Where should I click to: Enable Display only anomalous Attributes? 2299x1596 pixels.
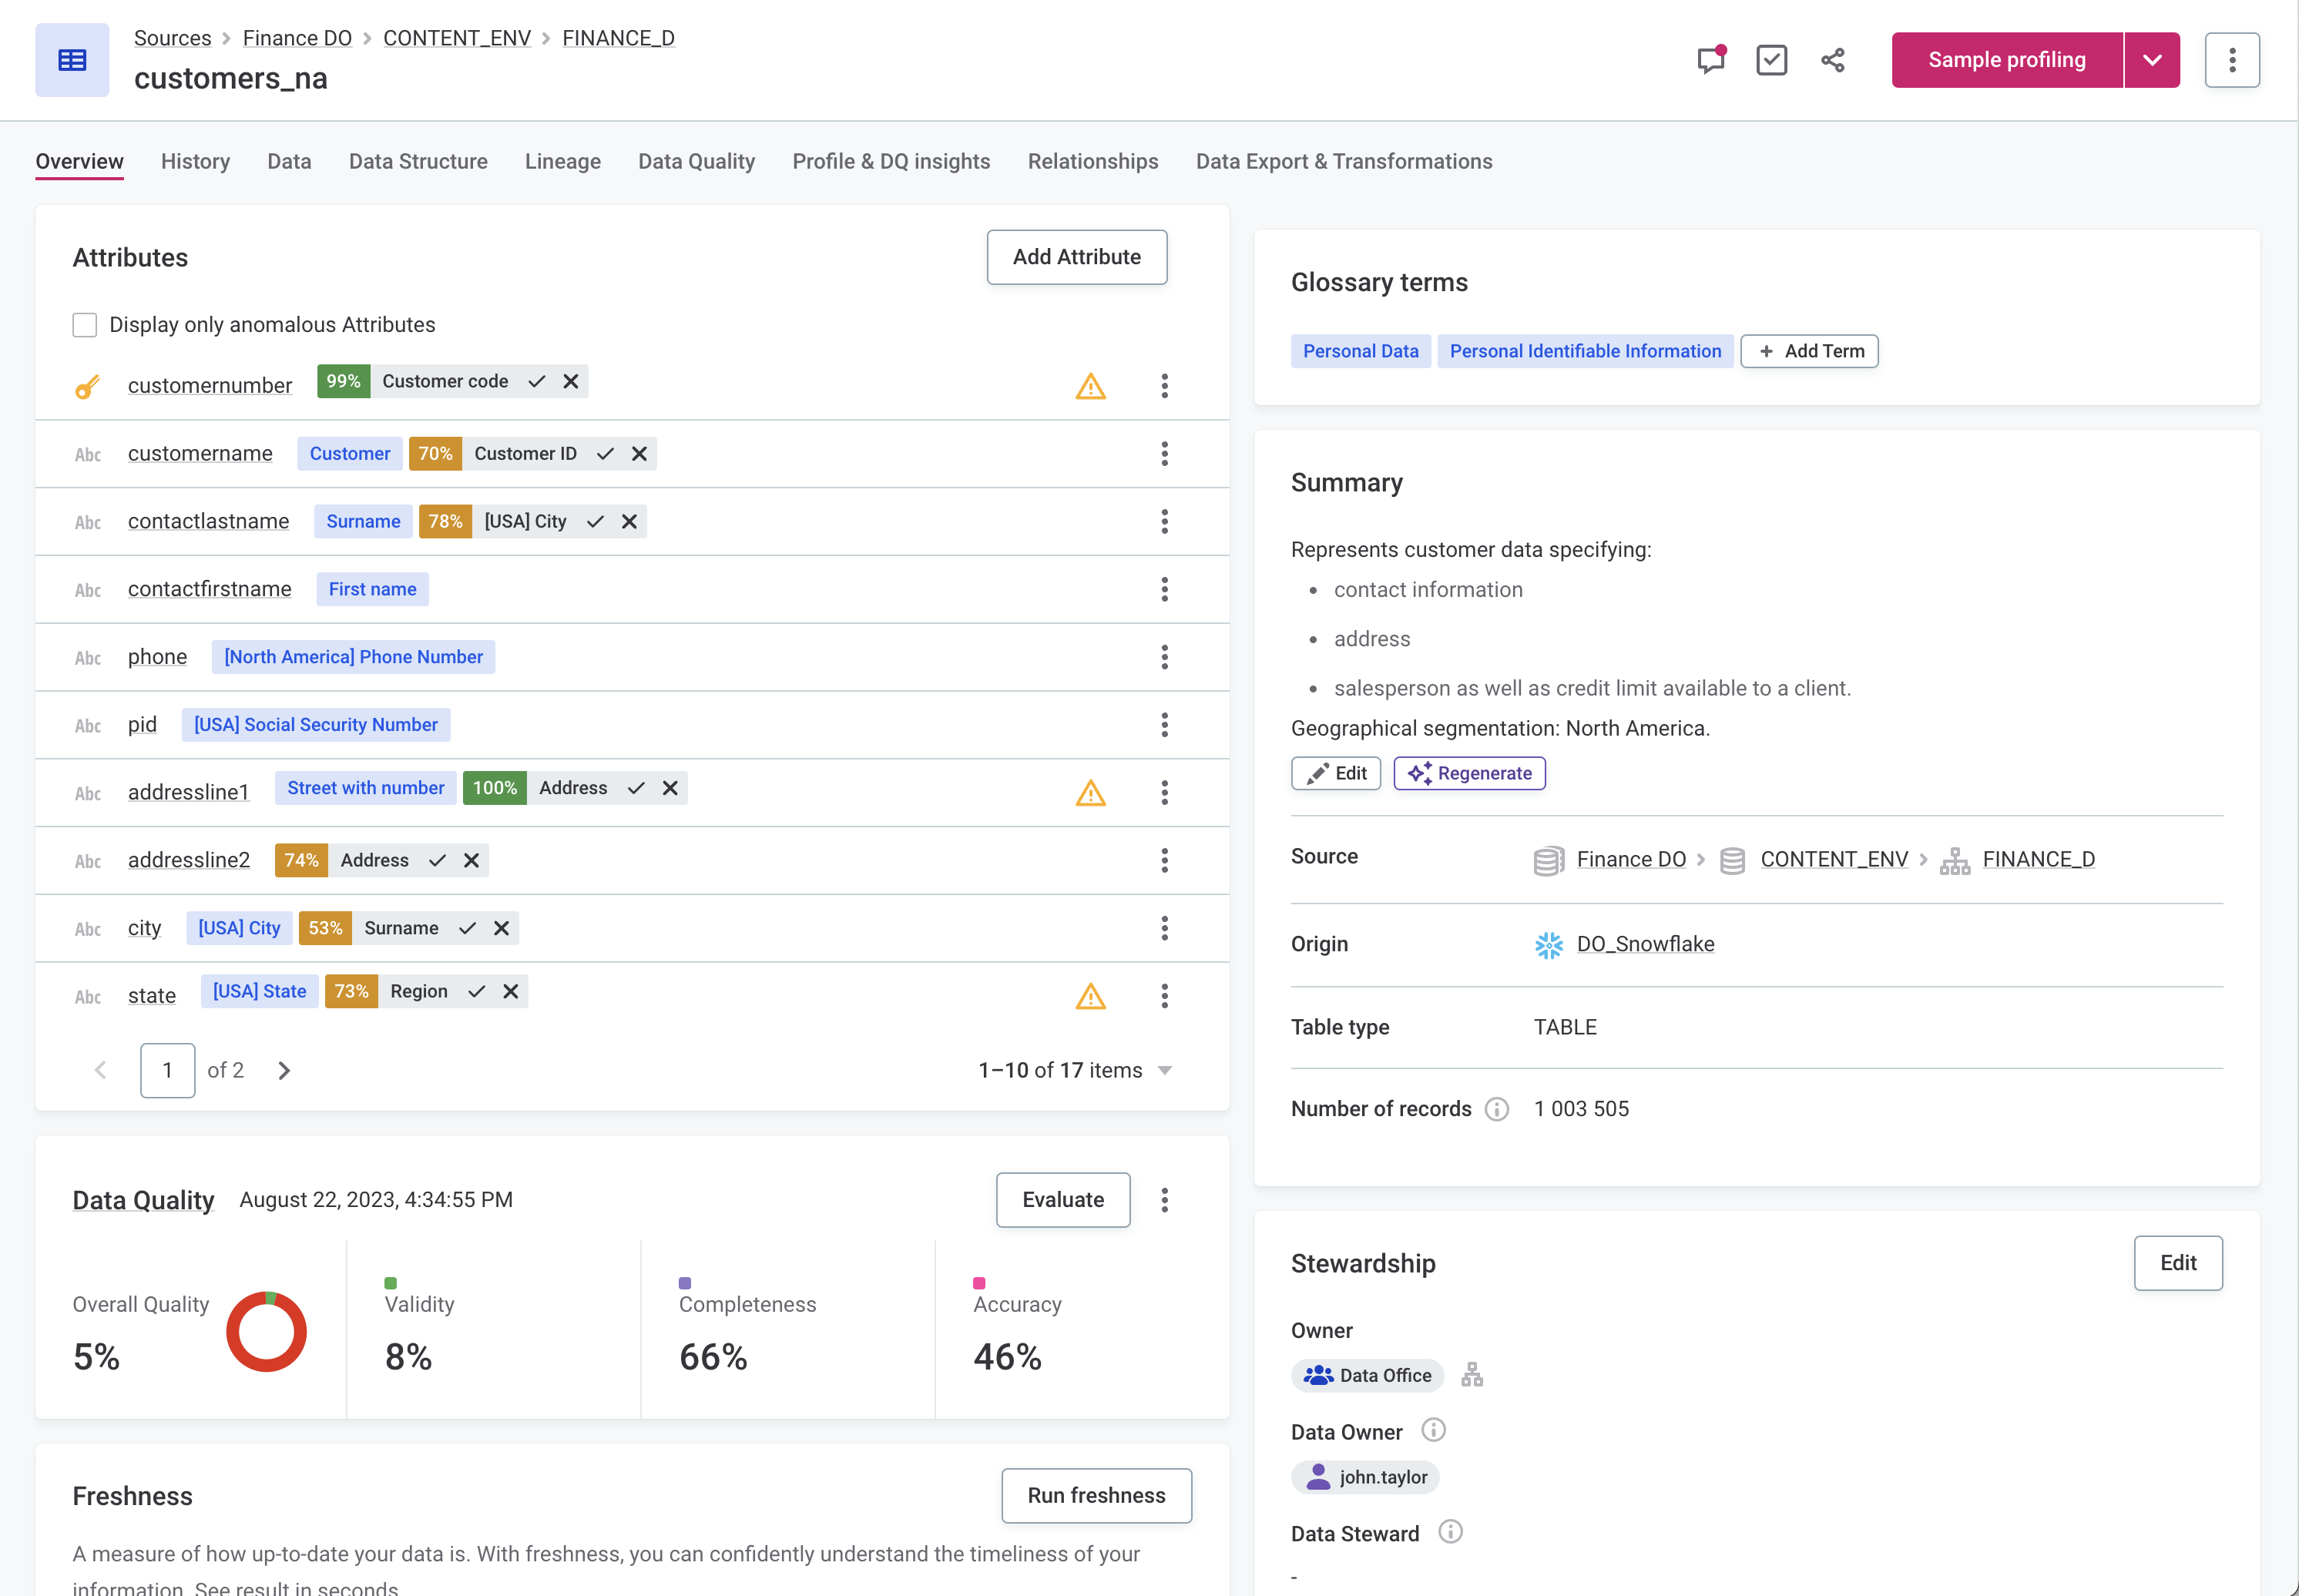[84, 324]
